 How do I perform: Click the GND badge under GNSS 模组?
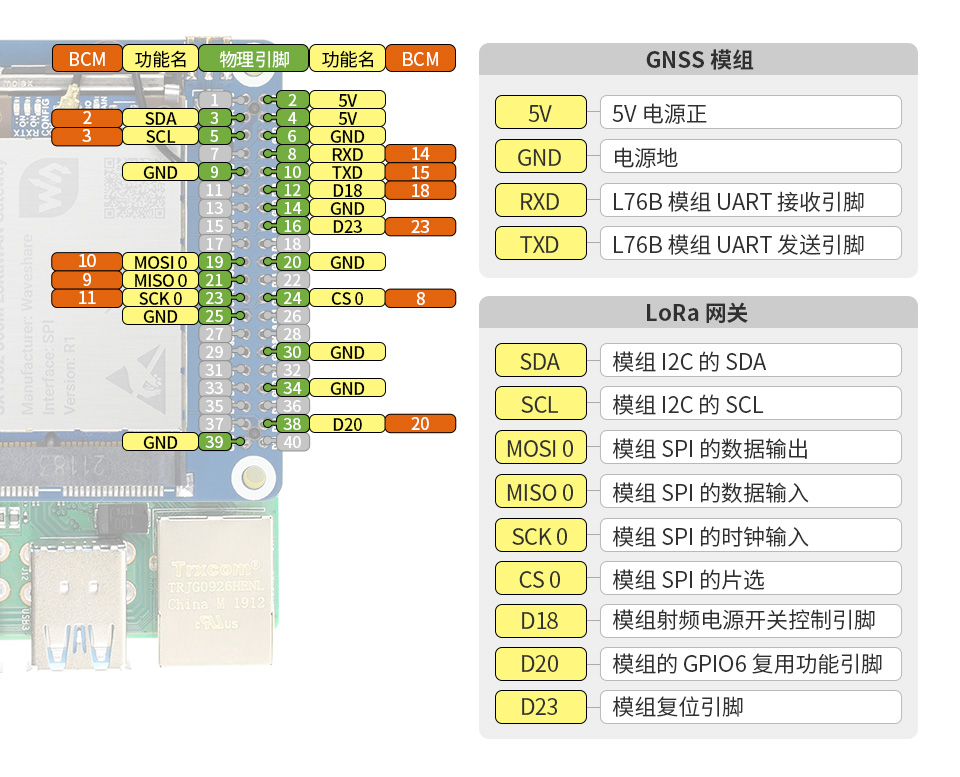pos(540,156)
